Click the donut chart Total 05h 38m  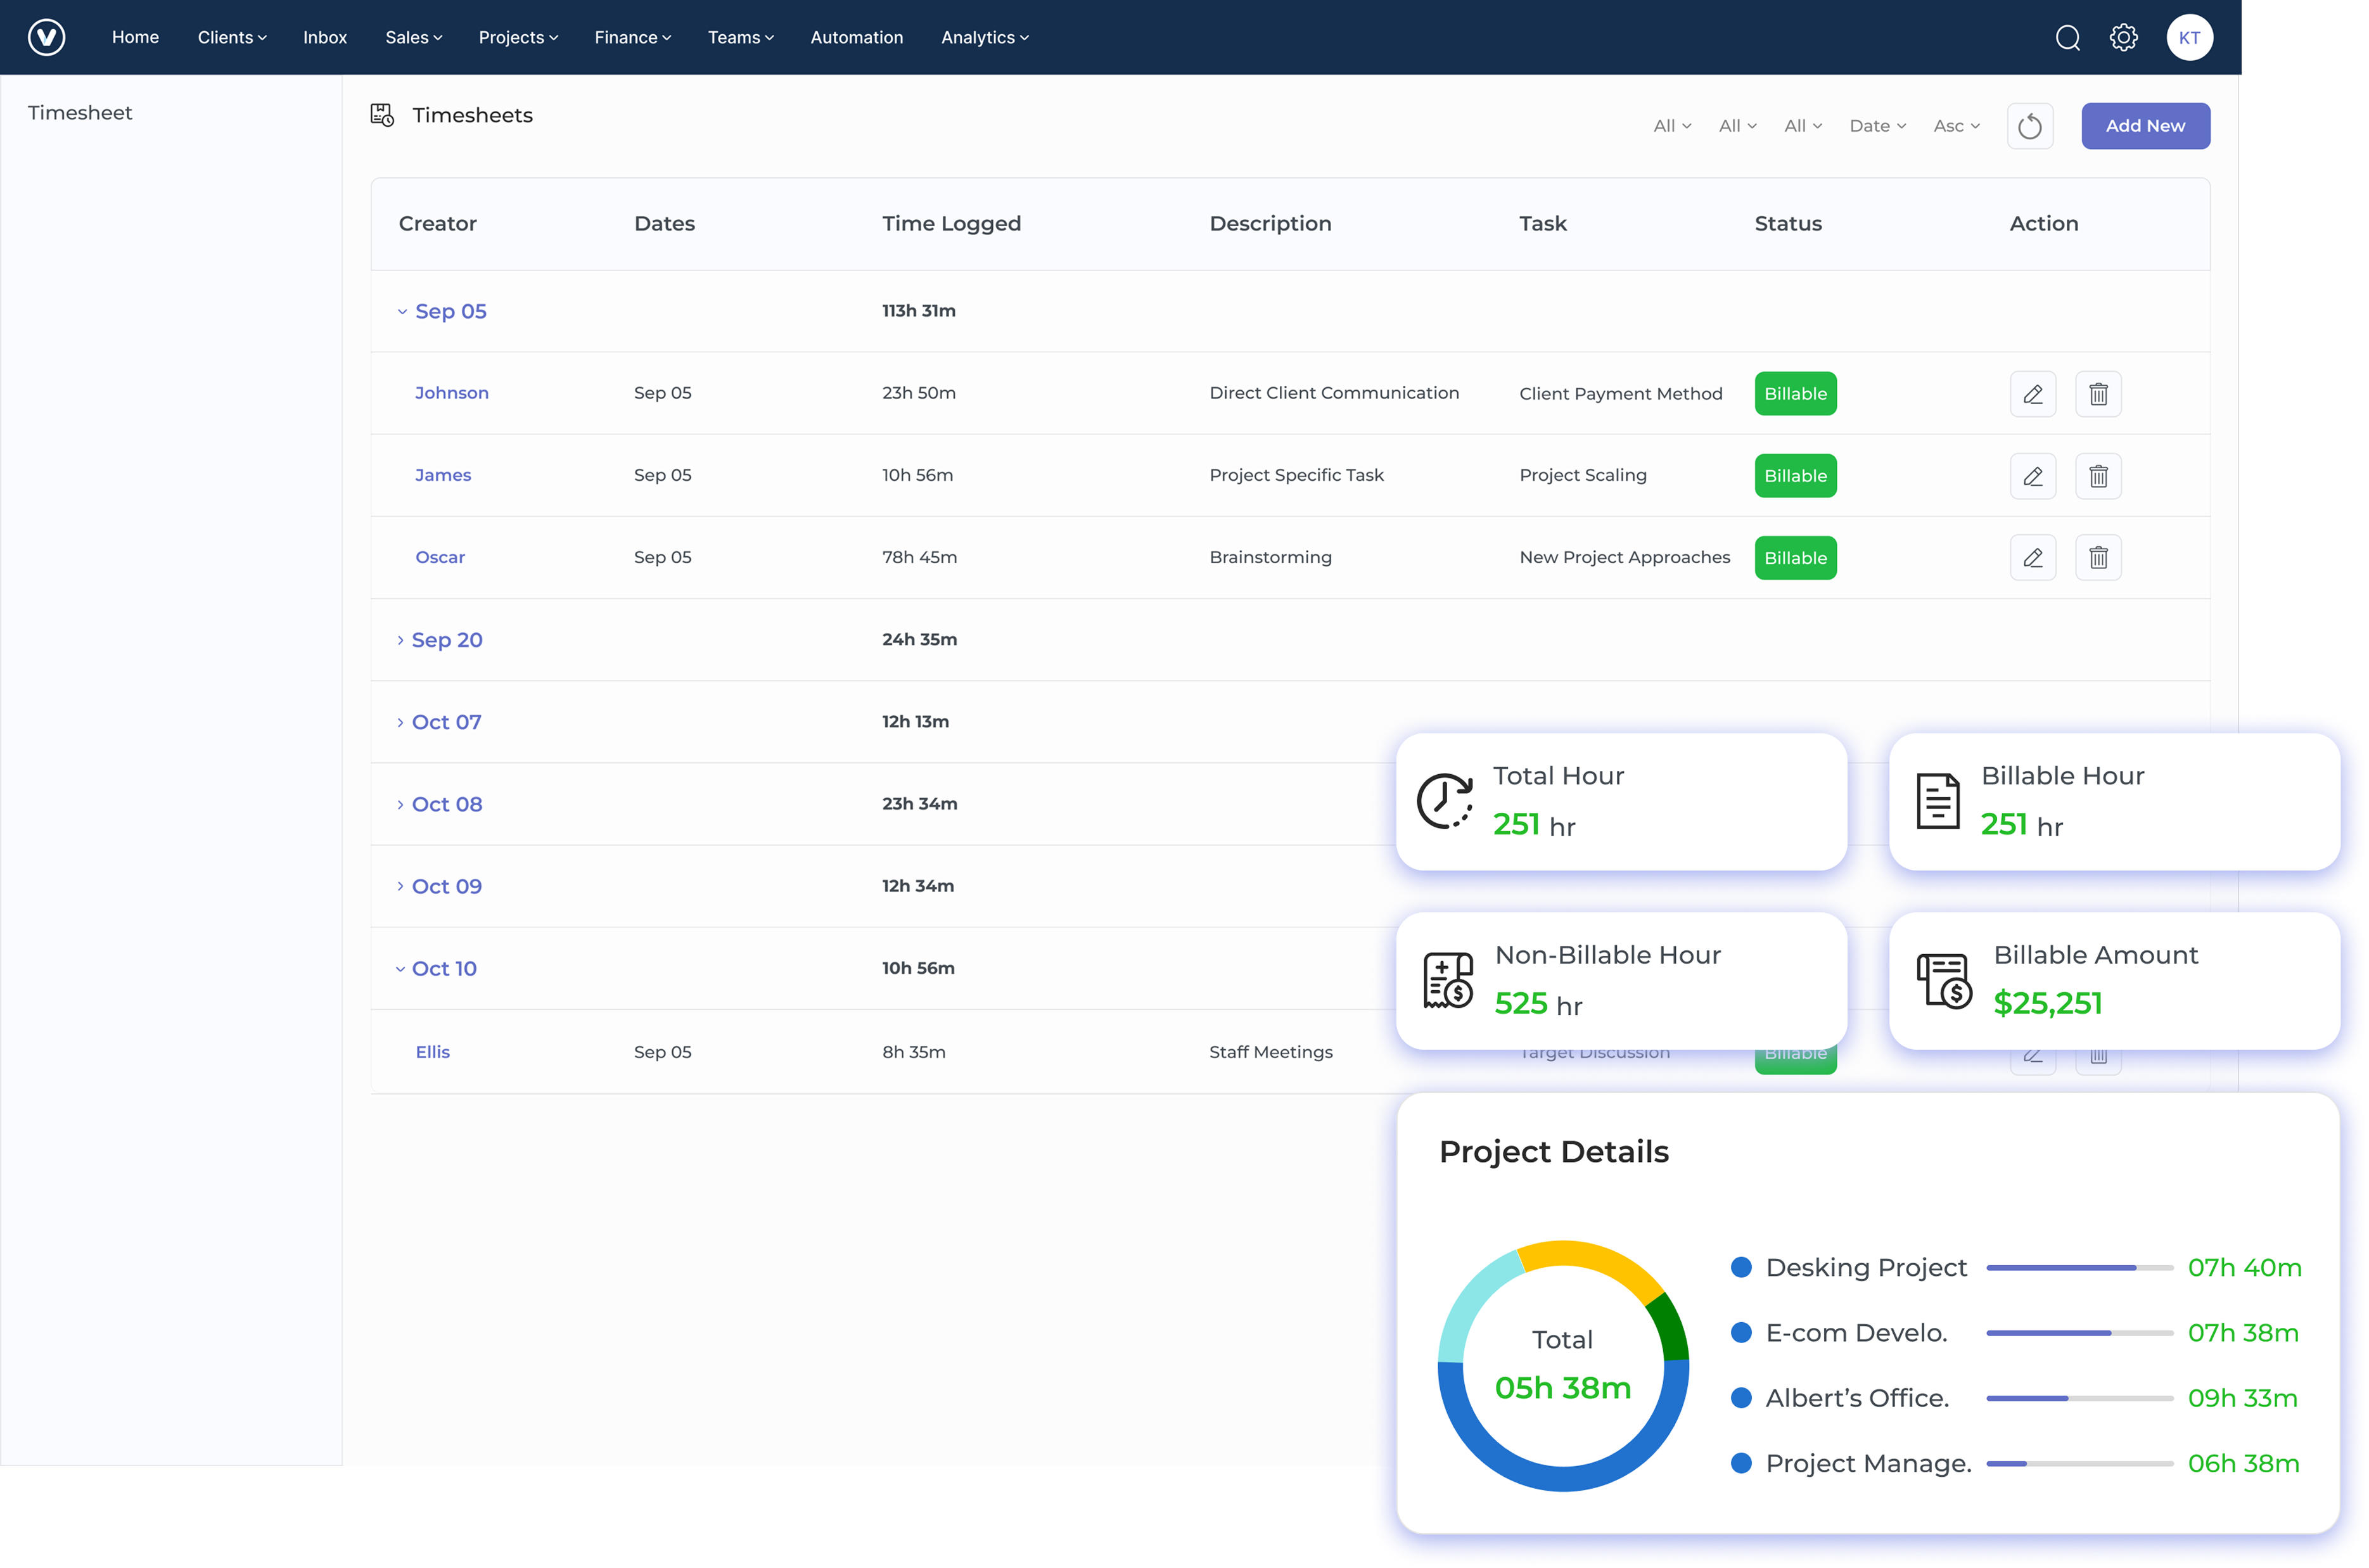click(x=1562, y=1366)
